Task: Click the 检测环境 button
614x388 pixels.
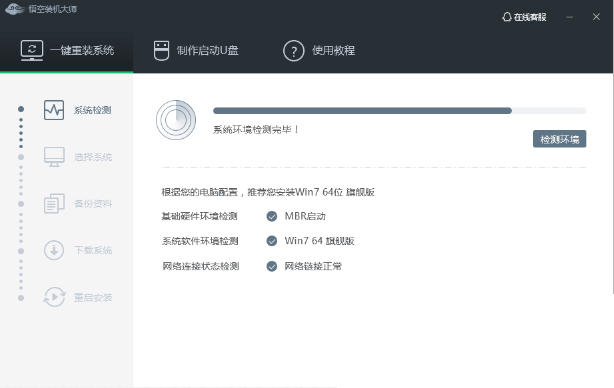Action: tap(559, 139)
